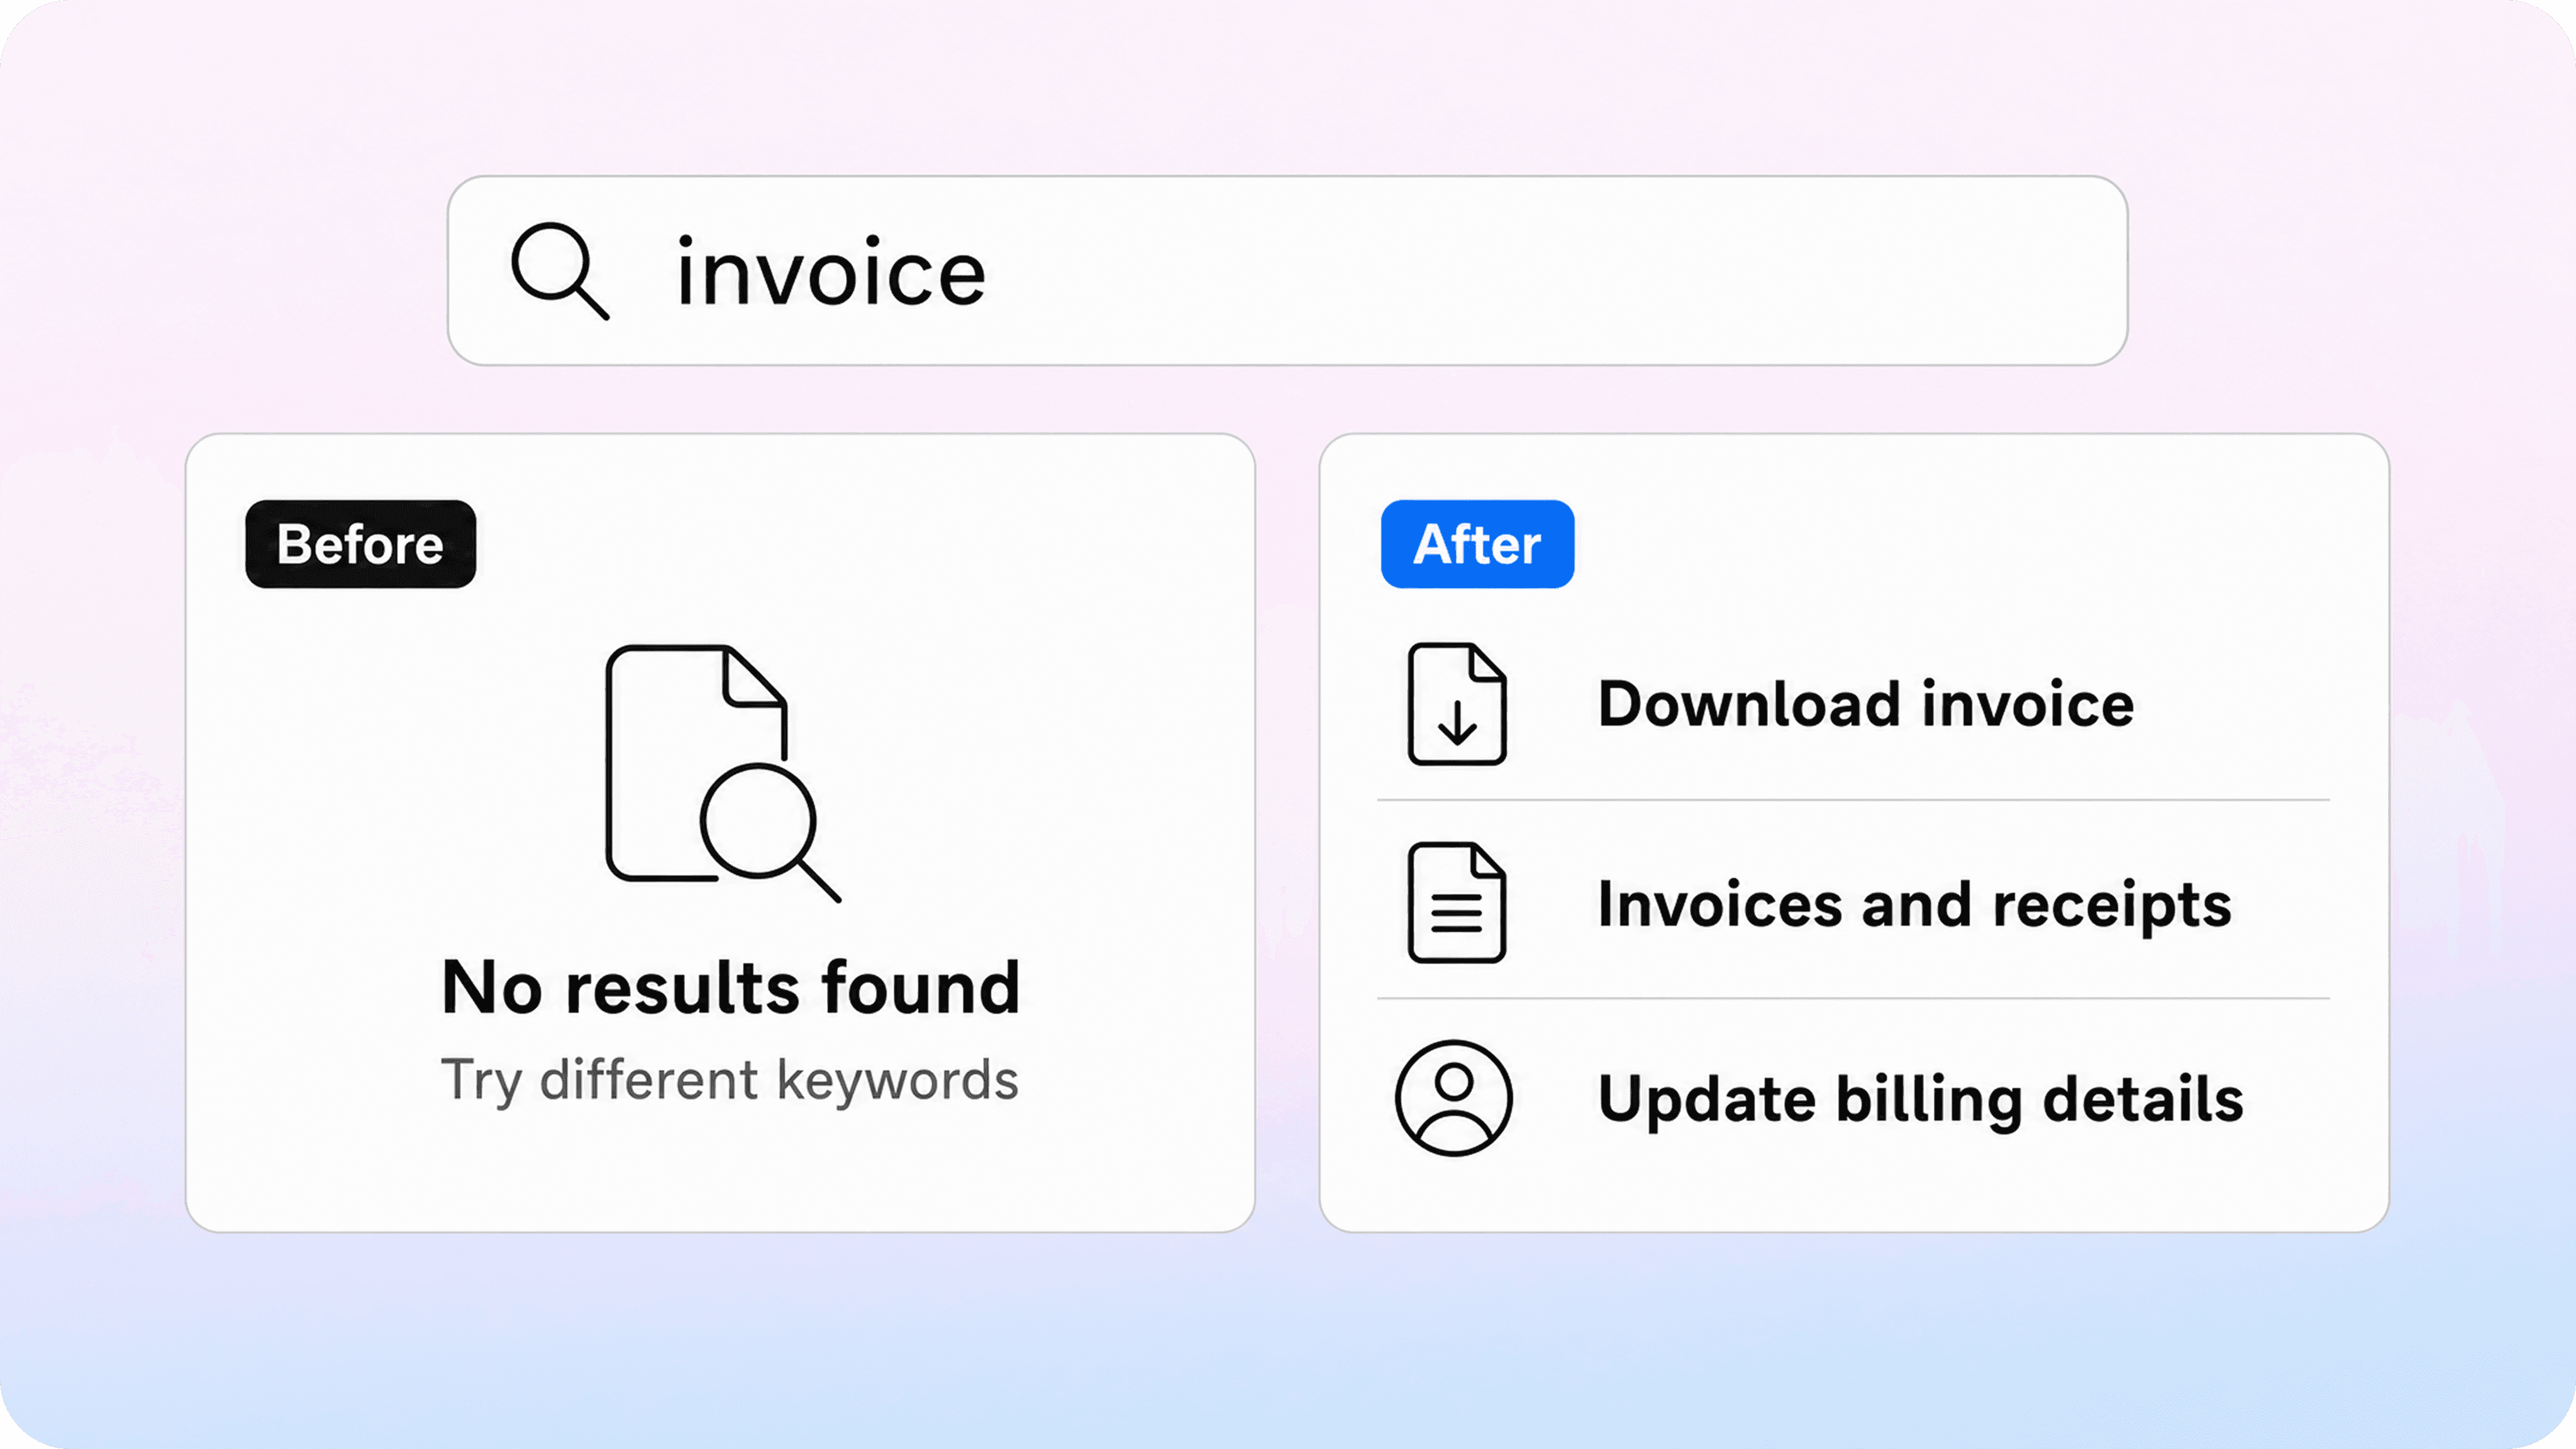Open the "Invoices and receipts" result
The image size is (2576, 1449).
(x=1853, y=900)
